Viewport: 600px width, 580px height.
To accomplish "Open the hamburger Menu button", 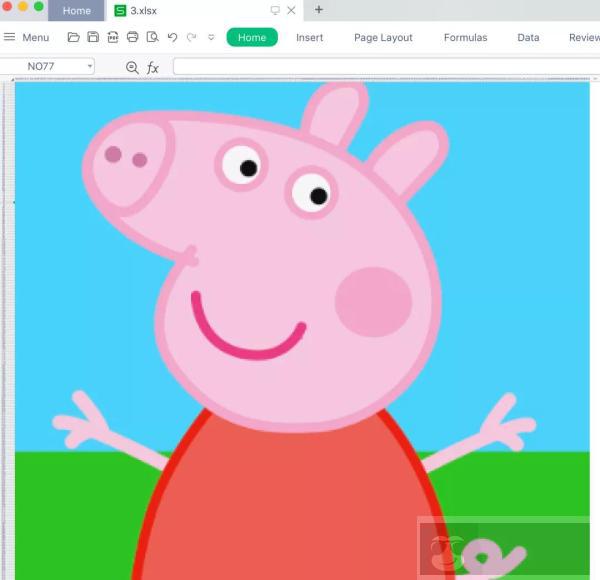I will (x=26, y=37).
